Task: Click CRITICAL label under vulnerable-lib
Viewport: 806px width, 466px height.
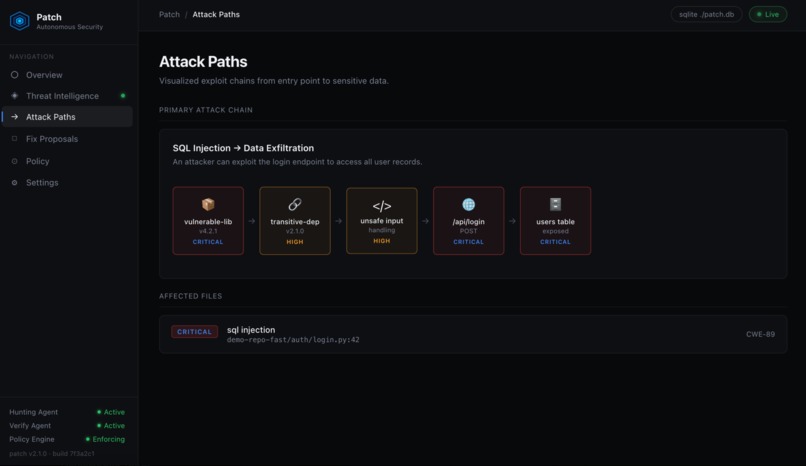Action: click(208, 242)
